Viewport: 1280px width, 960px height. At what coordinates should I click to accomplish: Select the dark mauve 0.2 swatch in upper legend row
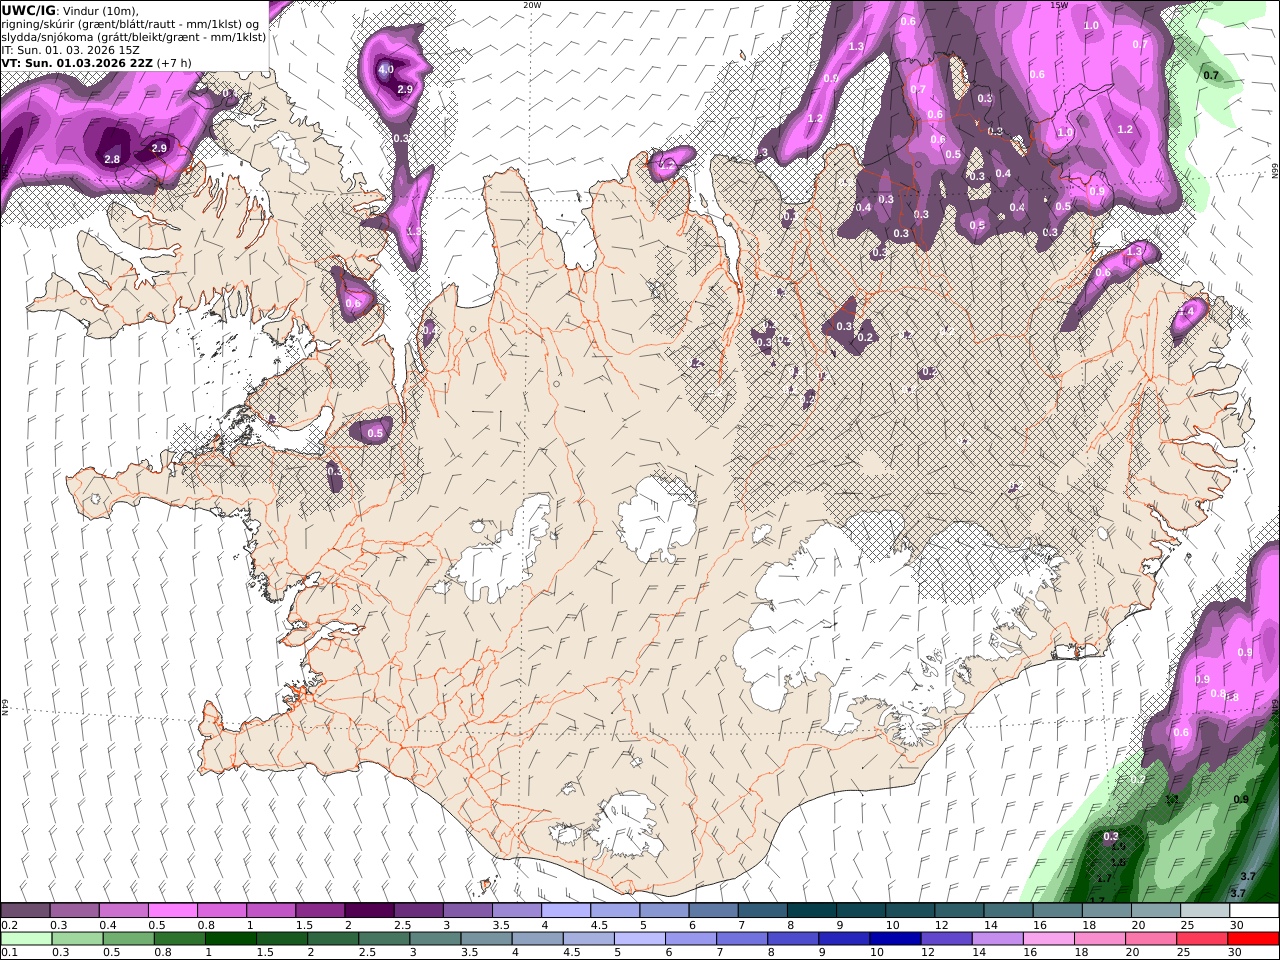[x=25, y=911]
